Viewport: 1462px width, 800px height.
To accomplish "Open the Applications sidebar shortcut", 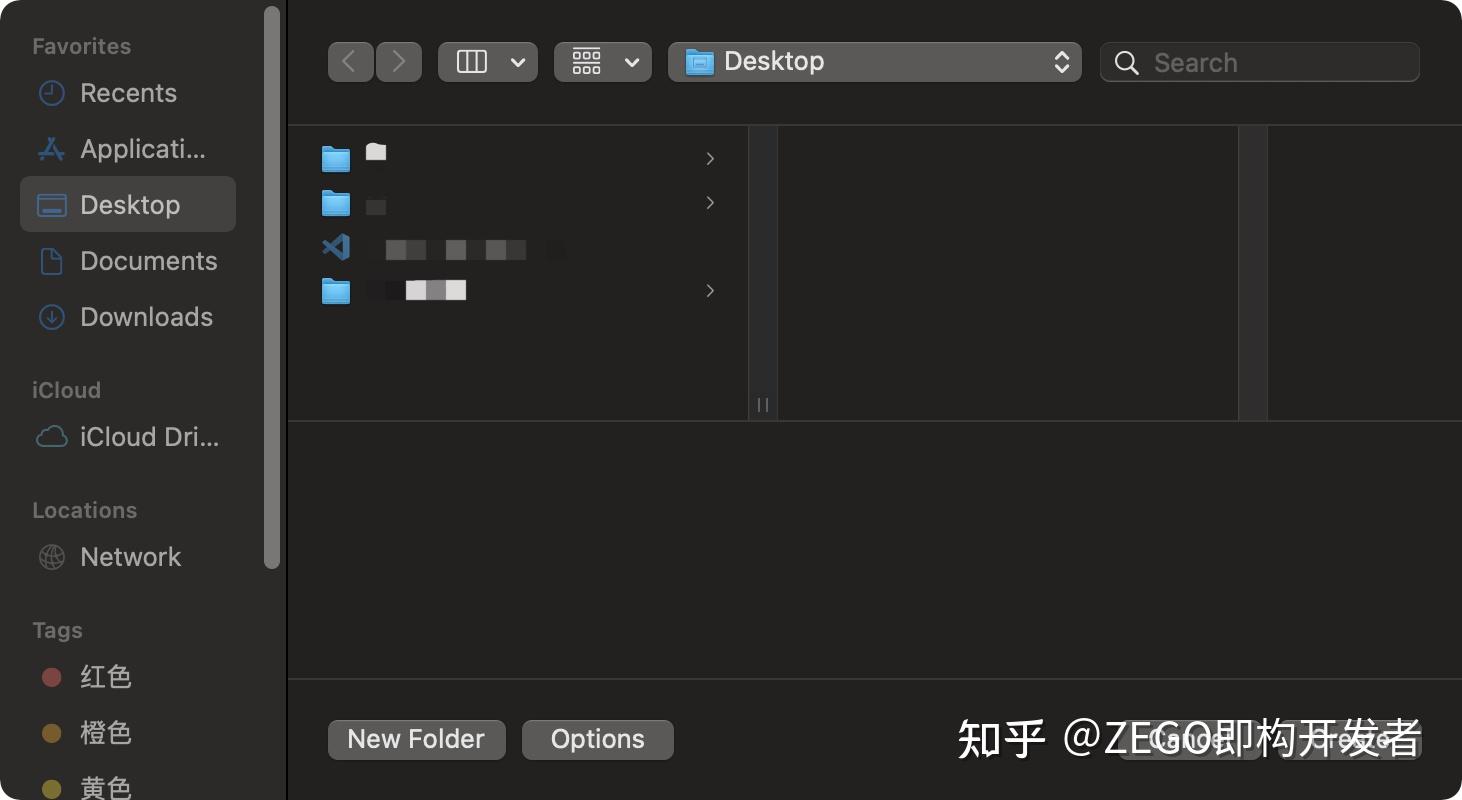I will pyautogui.click(x=130, y=149).
